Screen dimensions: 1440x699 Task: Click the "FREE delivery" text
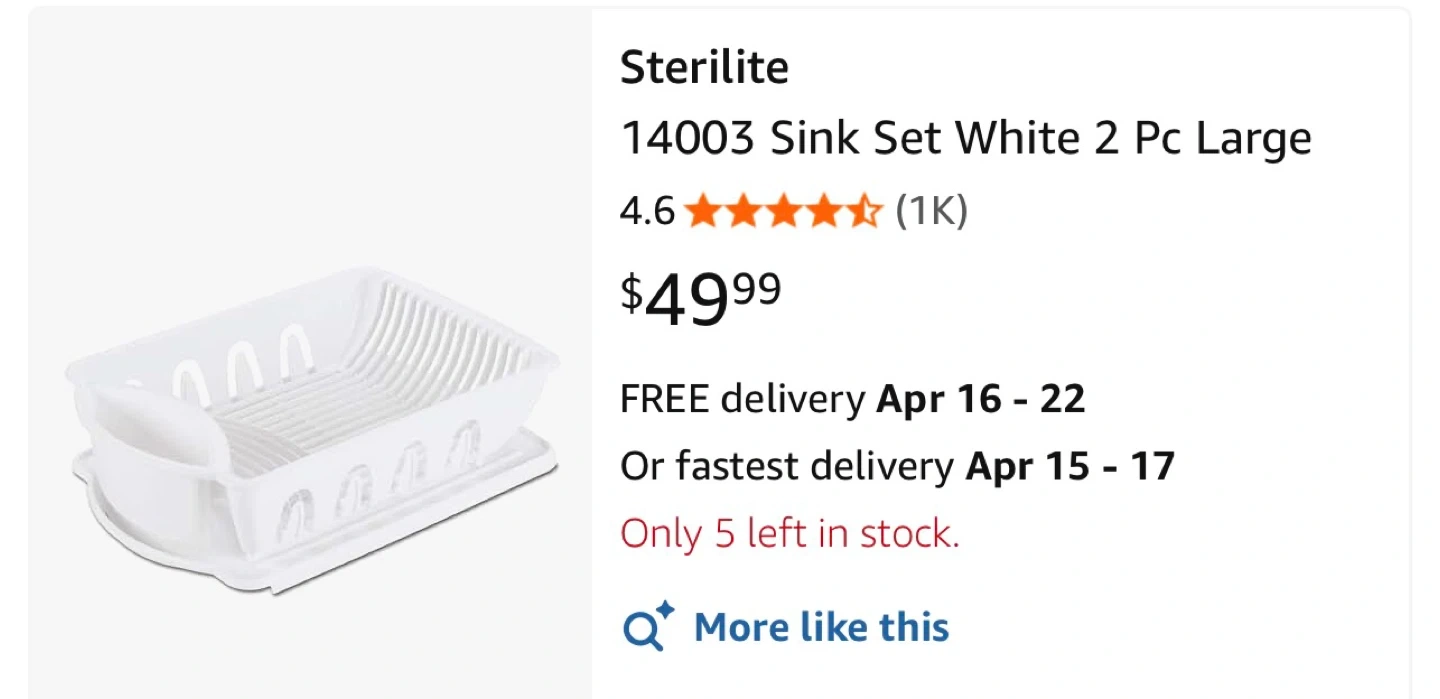coord(741,399)
